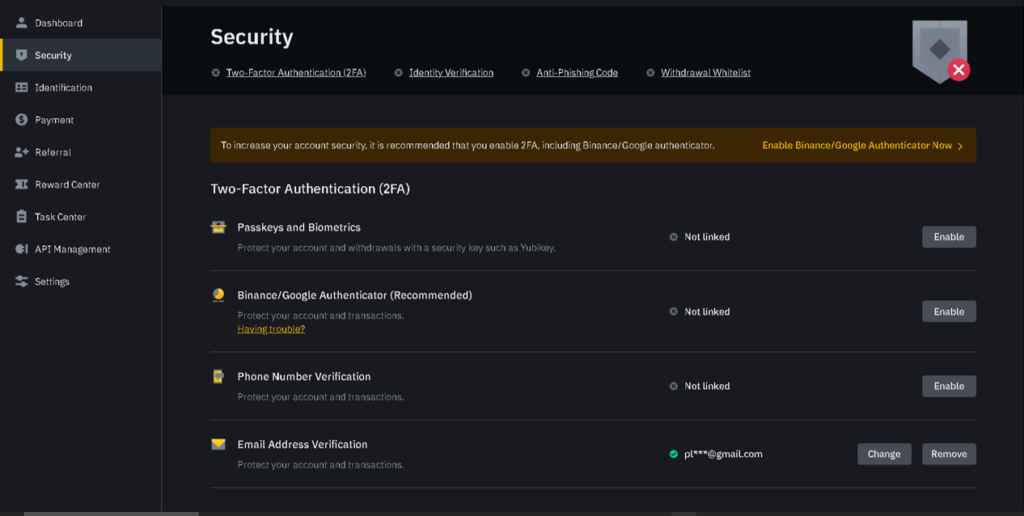Click the Security page title

[x=251, y=37]
